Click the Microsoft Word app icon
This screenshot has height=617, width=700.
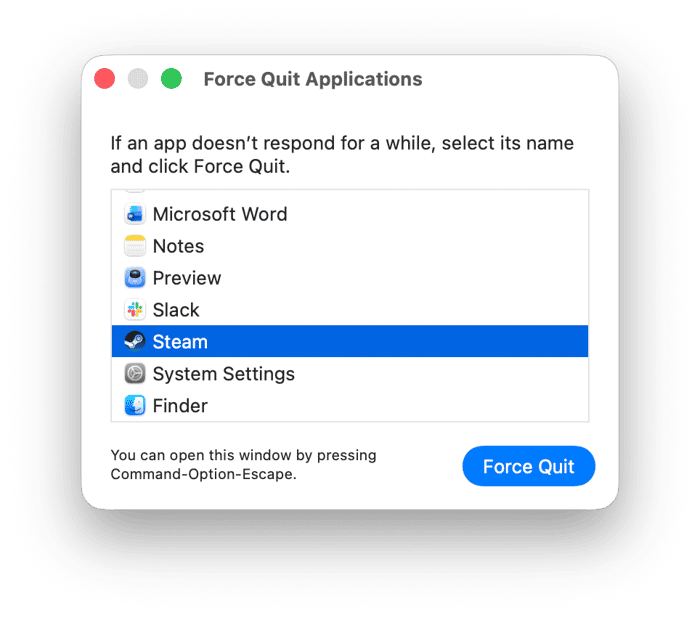[134, 214]
